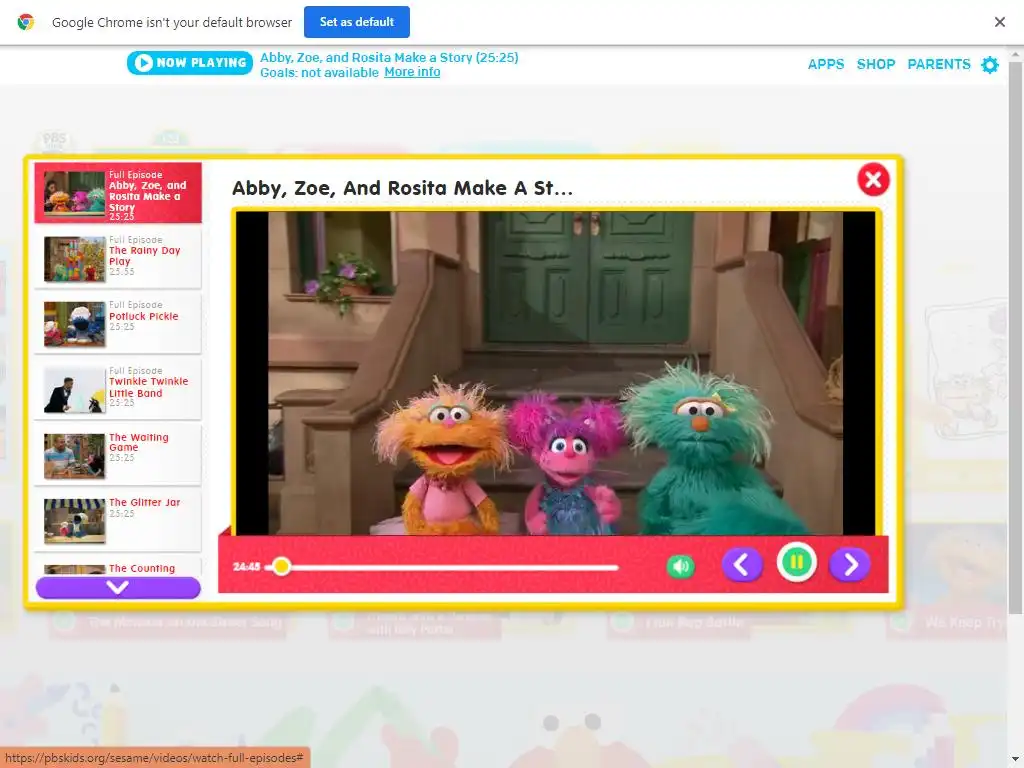Open the PARENTS menu
This screenshot has width=1024, height=768.
[x=938, y=64]
